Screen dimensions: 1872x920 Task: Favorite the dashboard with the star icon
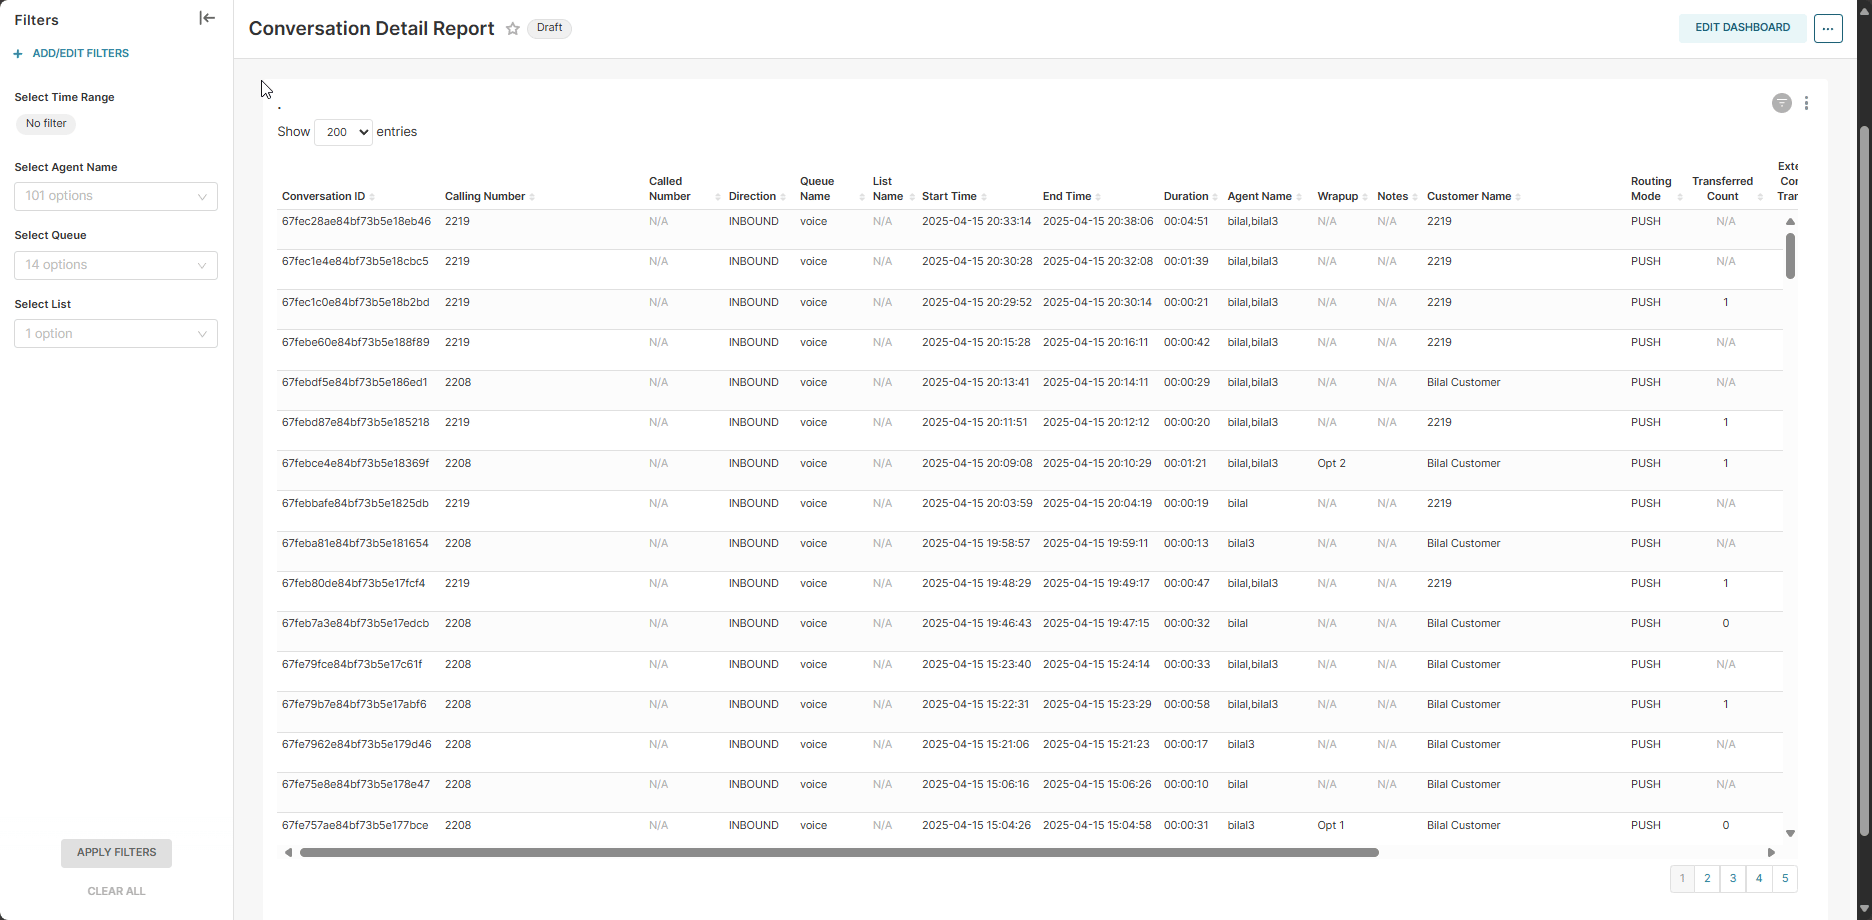(513, 29)
